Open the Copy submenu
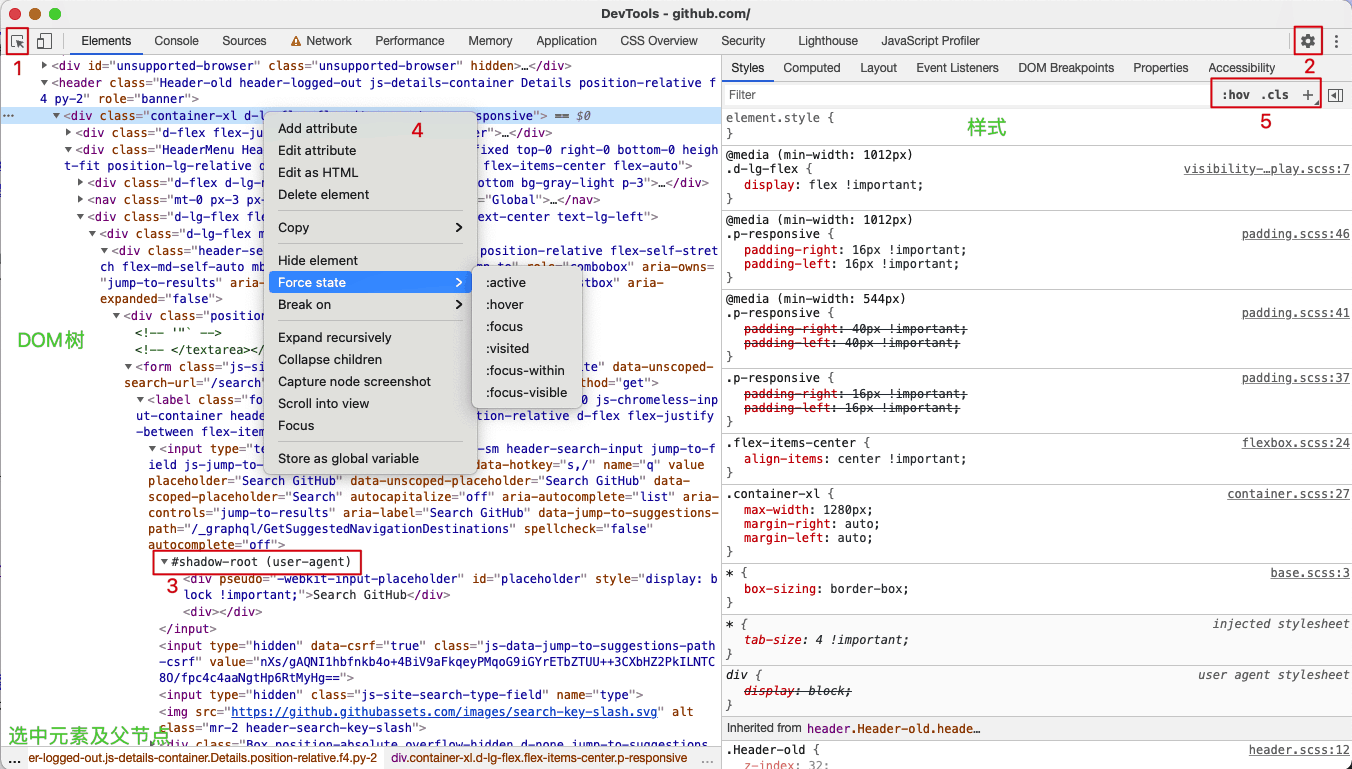 [370, 227]
